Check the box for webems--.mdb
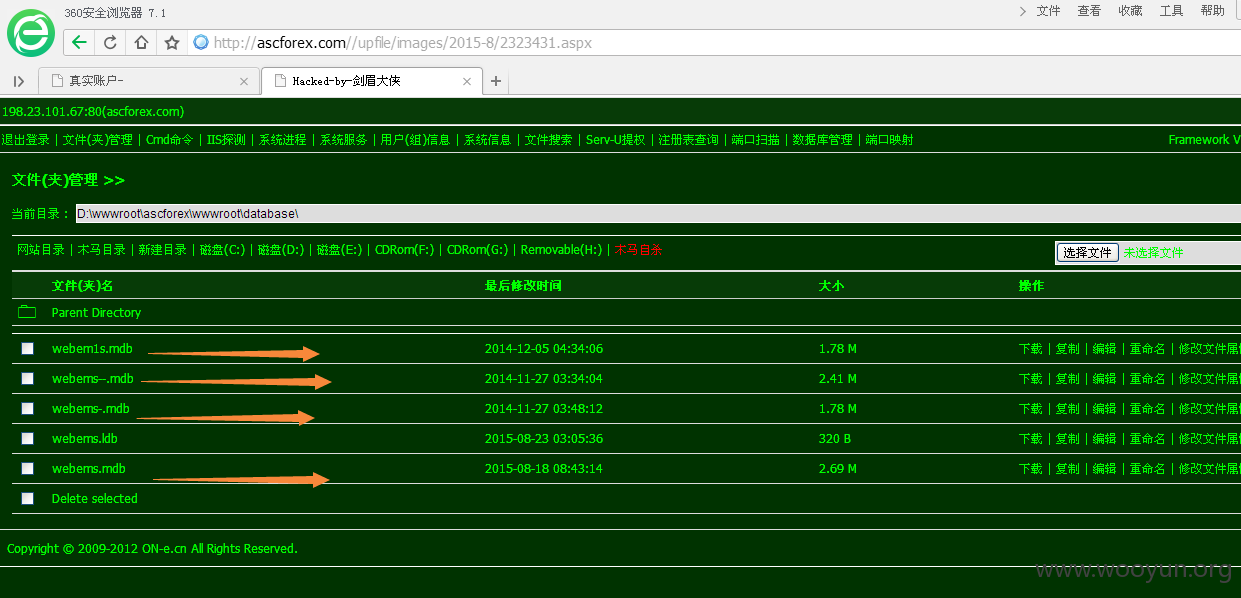Image resolution: width=1241 pixels, height=598 pixels. [x=28, y=378]
